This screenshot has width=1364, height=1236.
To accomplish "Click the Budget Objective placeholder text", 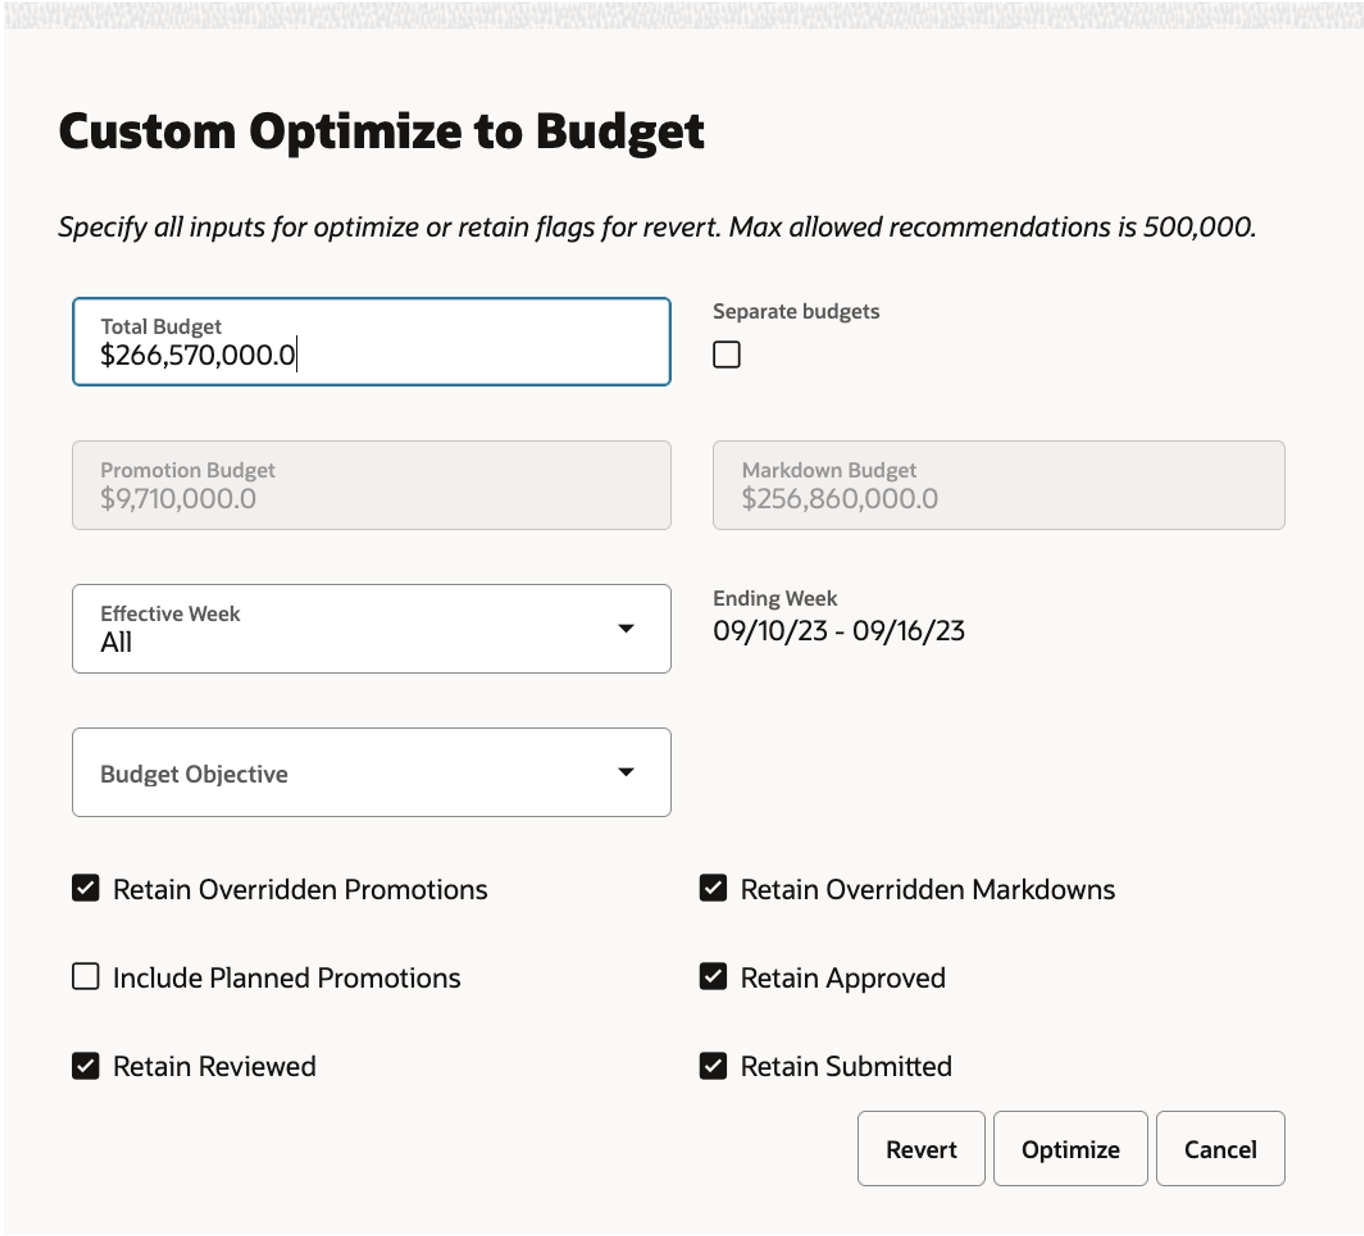I will [x=194, y=774].
